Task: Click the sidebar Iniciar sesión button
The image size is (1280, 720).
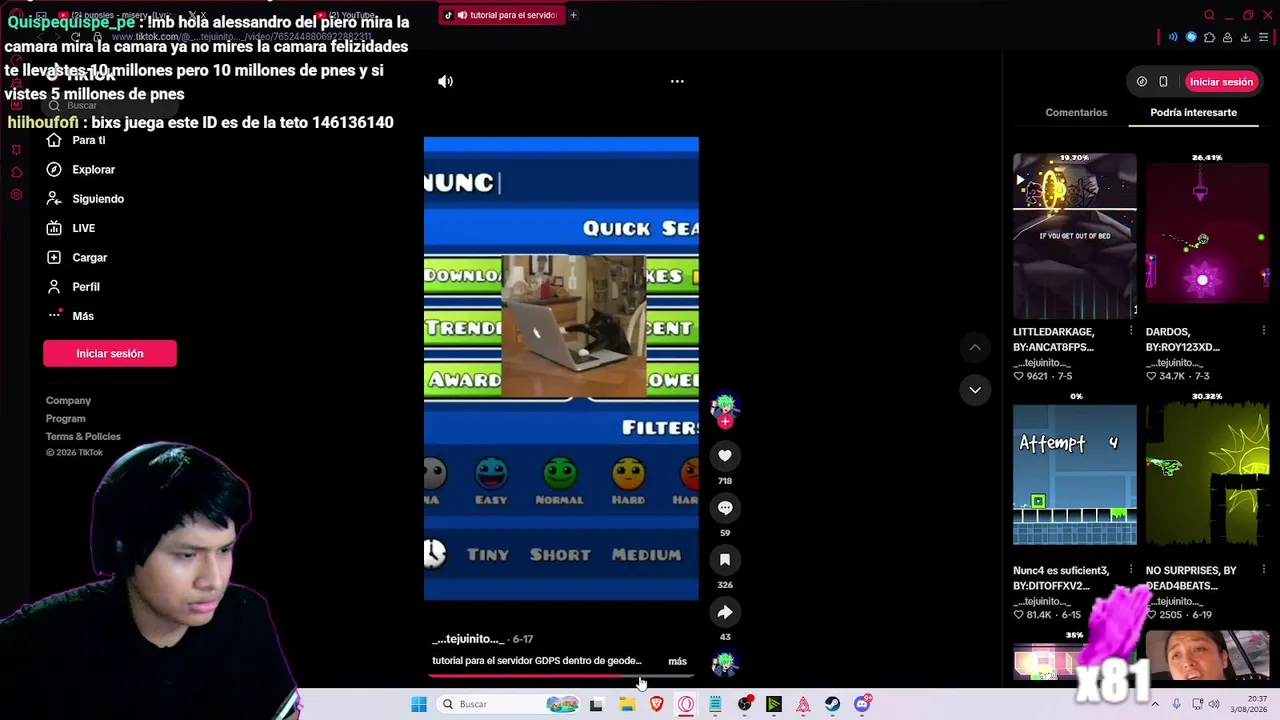Action: tap(110, 353)
